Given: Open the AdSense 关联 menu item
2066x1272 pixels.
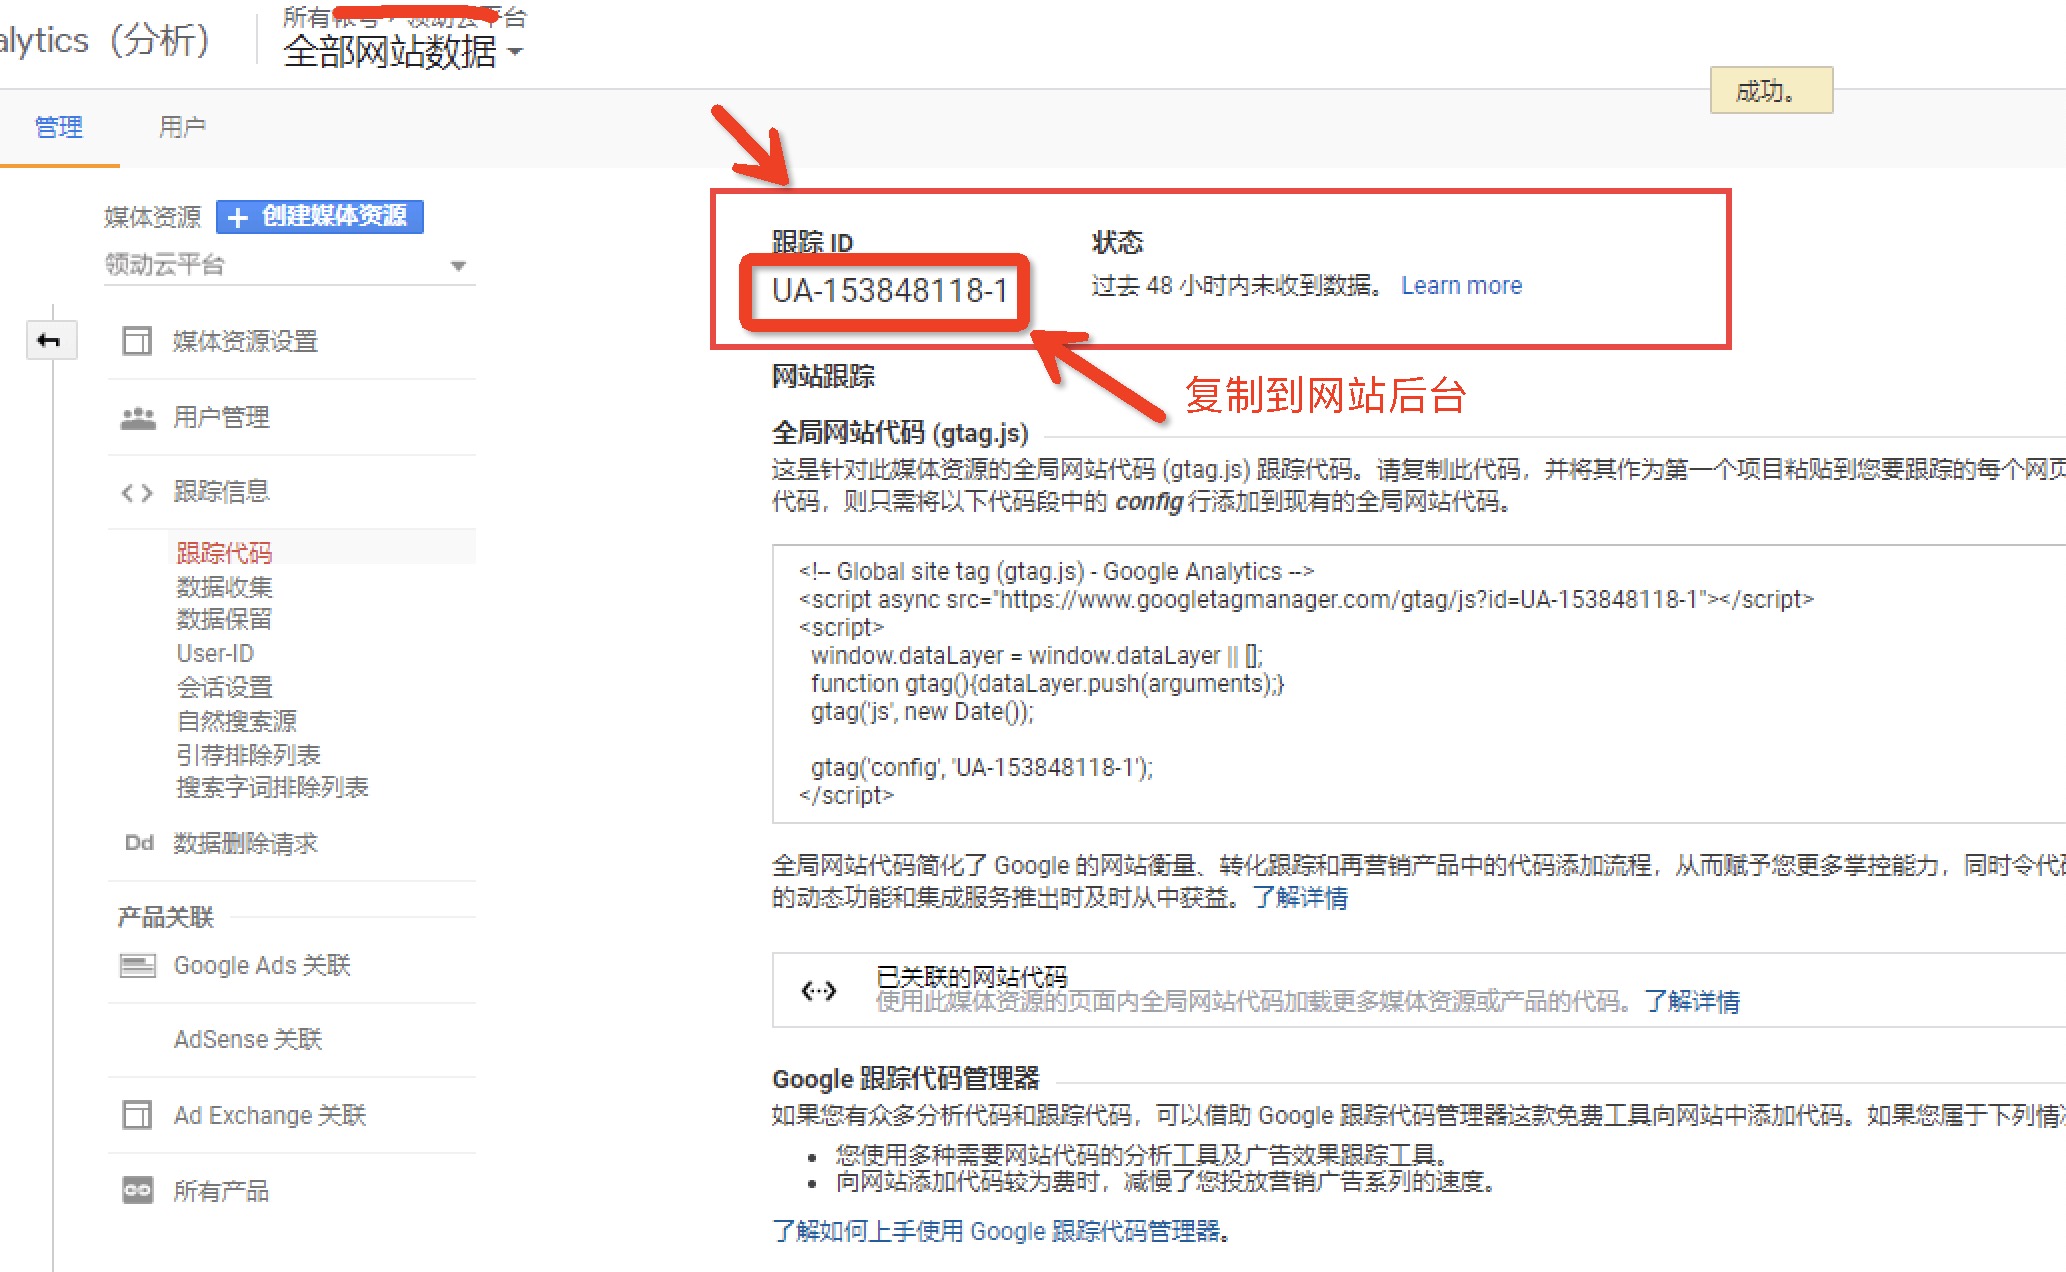Looking at the screenshot, I should (x=248, y=1040).
